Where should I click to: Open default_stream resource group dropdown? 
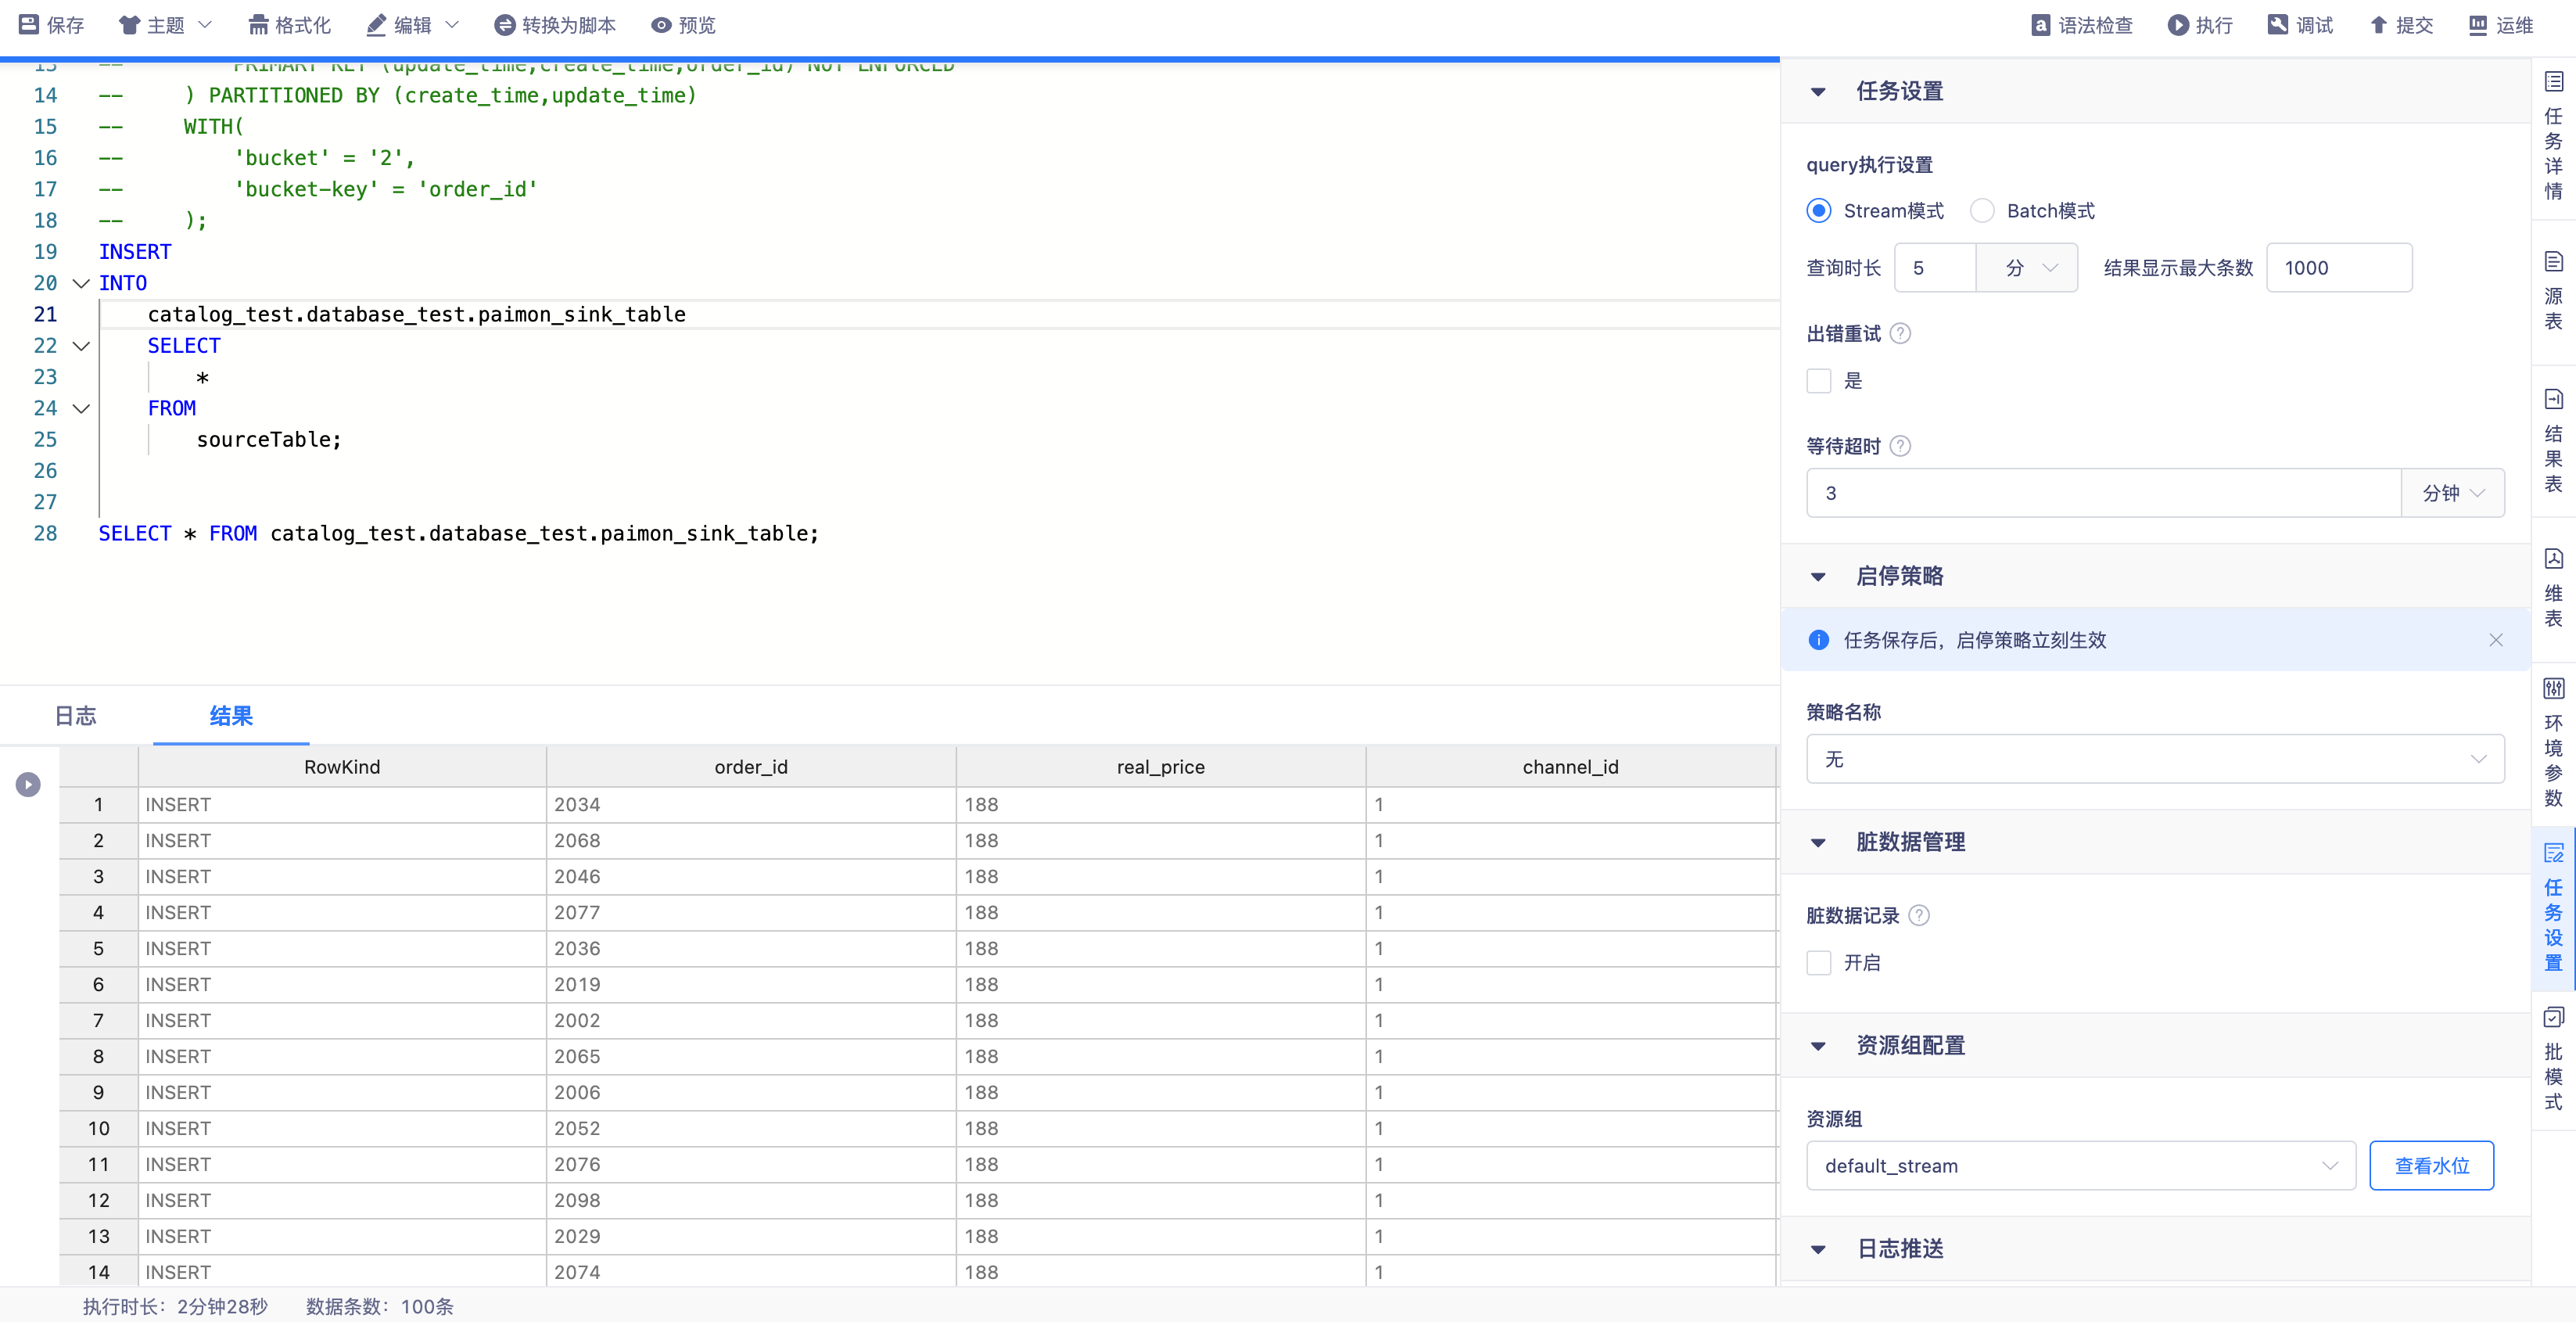click(2081, 1166)
